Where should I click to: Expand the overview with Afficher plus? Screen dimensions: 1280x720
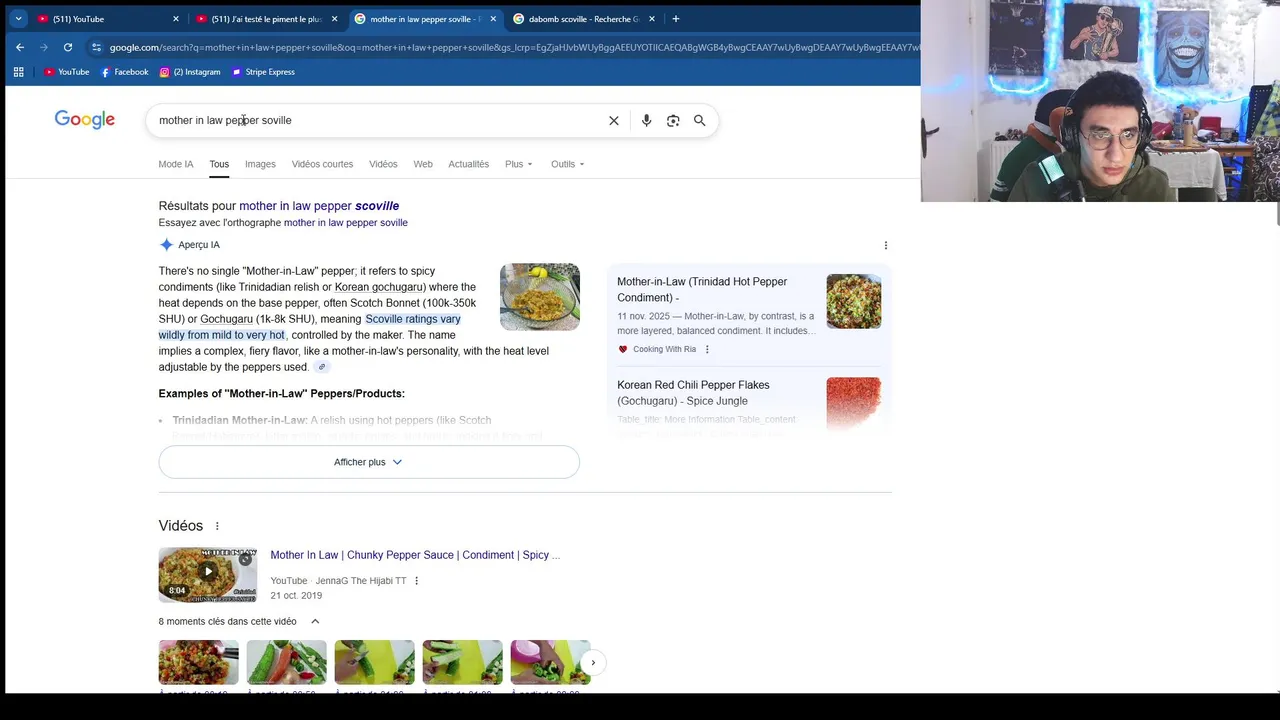click(x=369, y=462)
